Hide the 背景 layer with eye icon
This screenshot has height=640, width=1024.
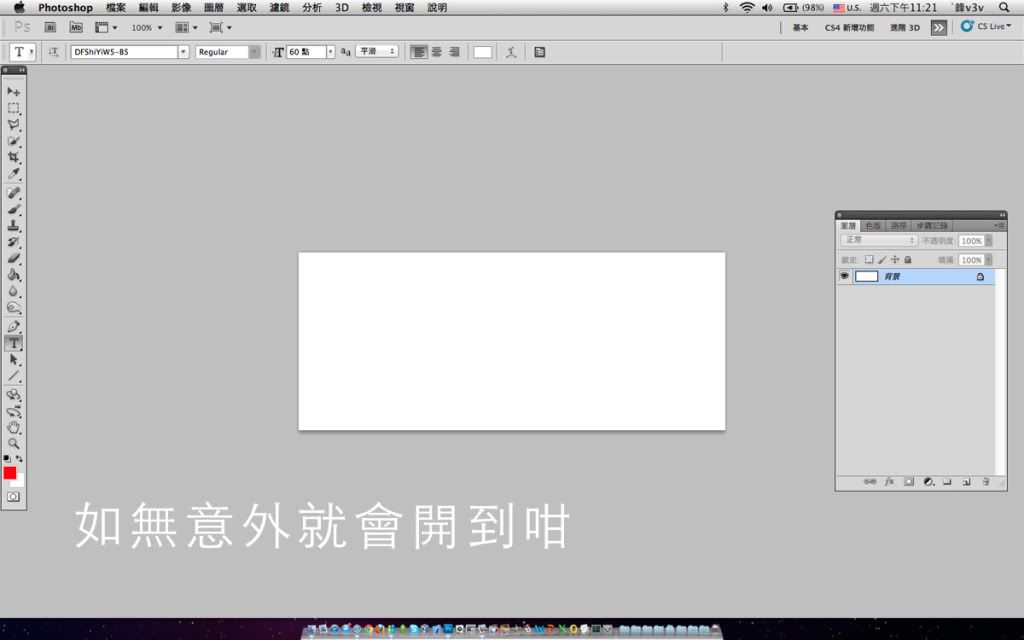(845, 276)
